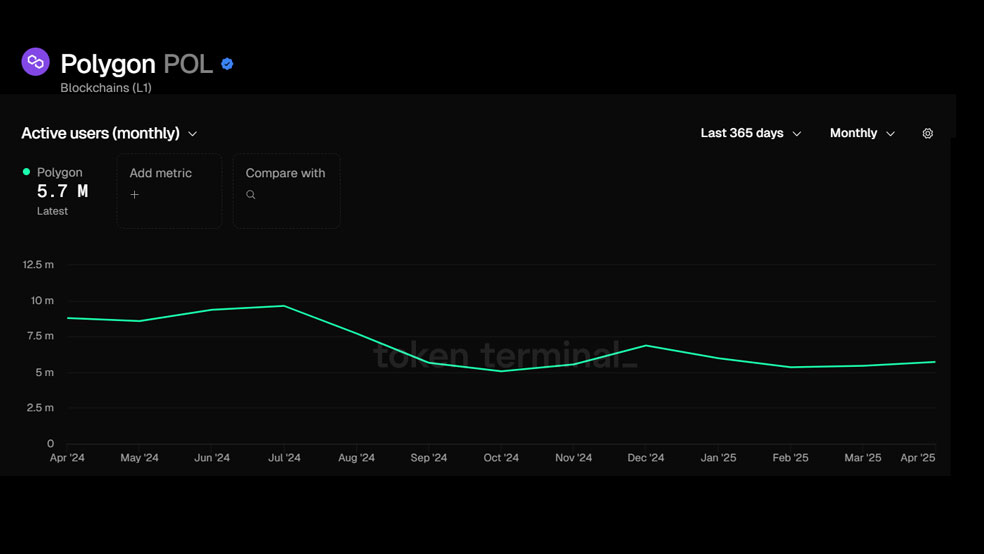
Task: Click the Feb '25 x-axis label
Action: [x=791, y=458]
